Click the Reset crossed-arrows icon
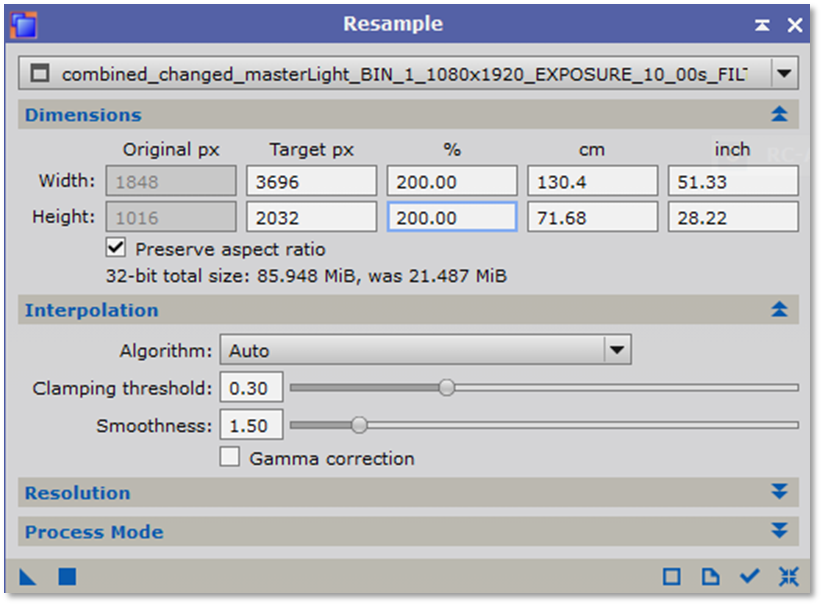 click(788, 577)
